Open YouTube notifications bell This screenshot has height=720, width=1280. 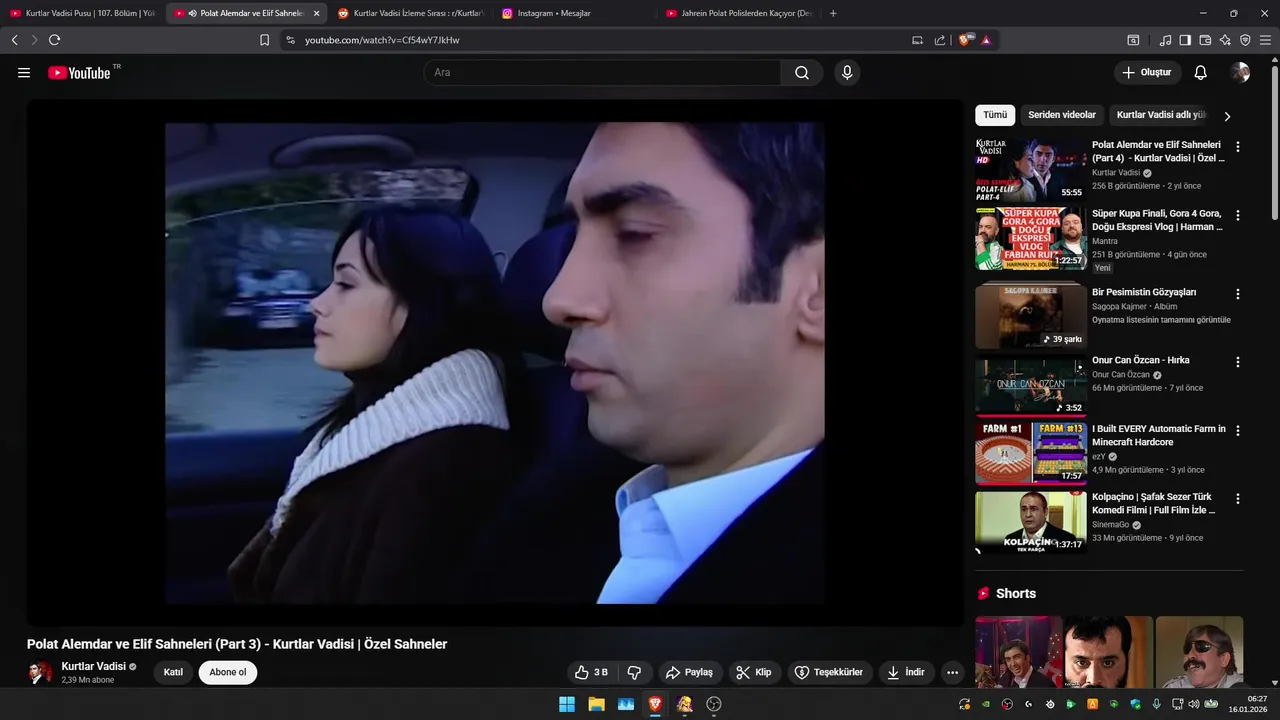coord(1201,72)
